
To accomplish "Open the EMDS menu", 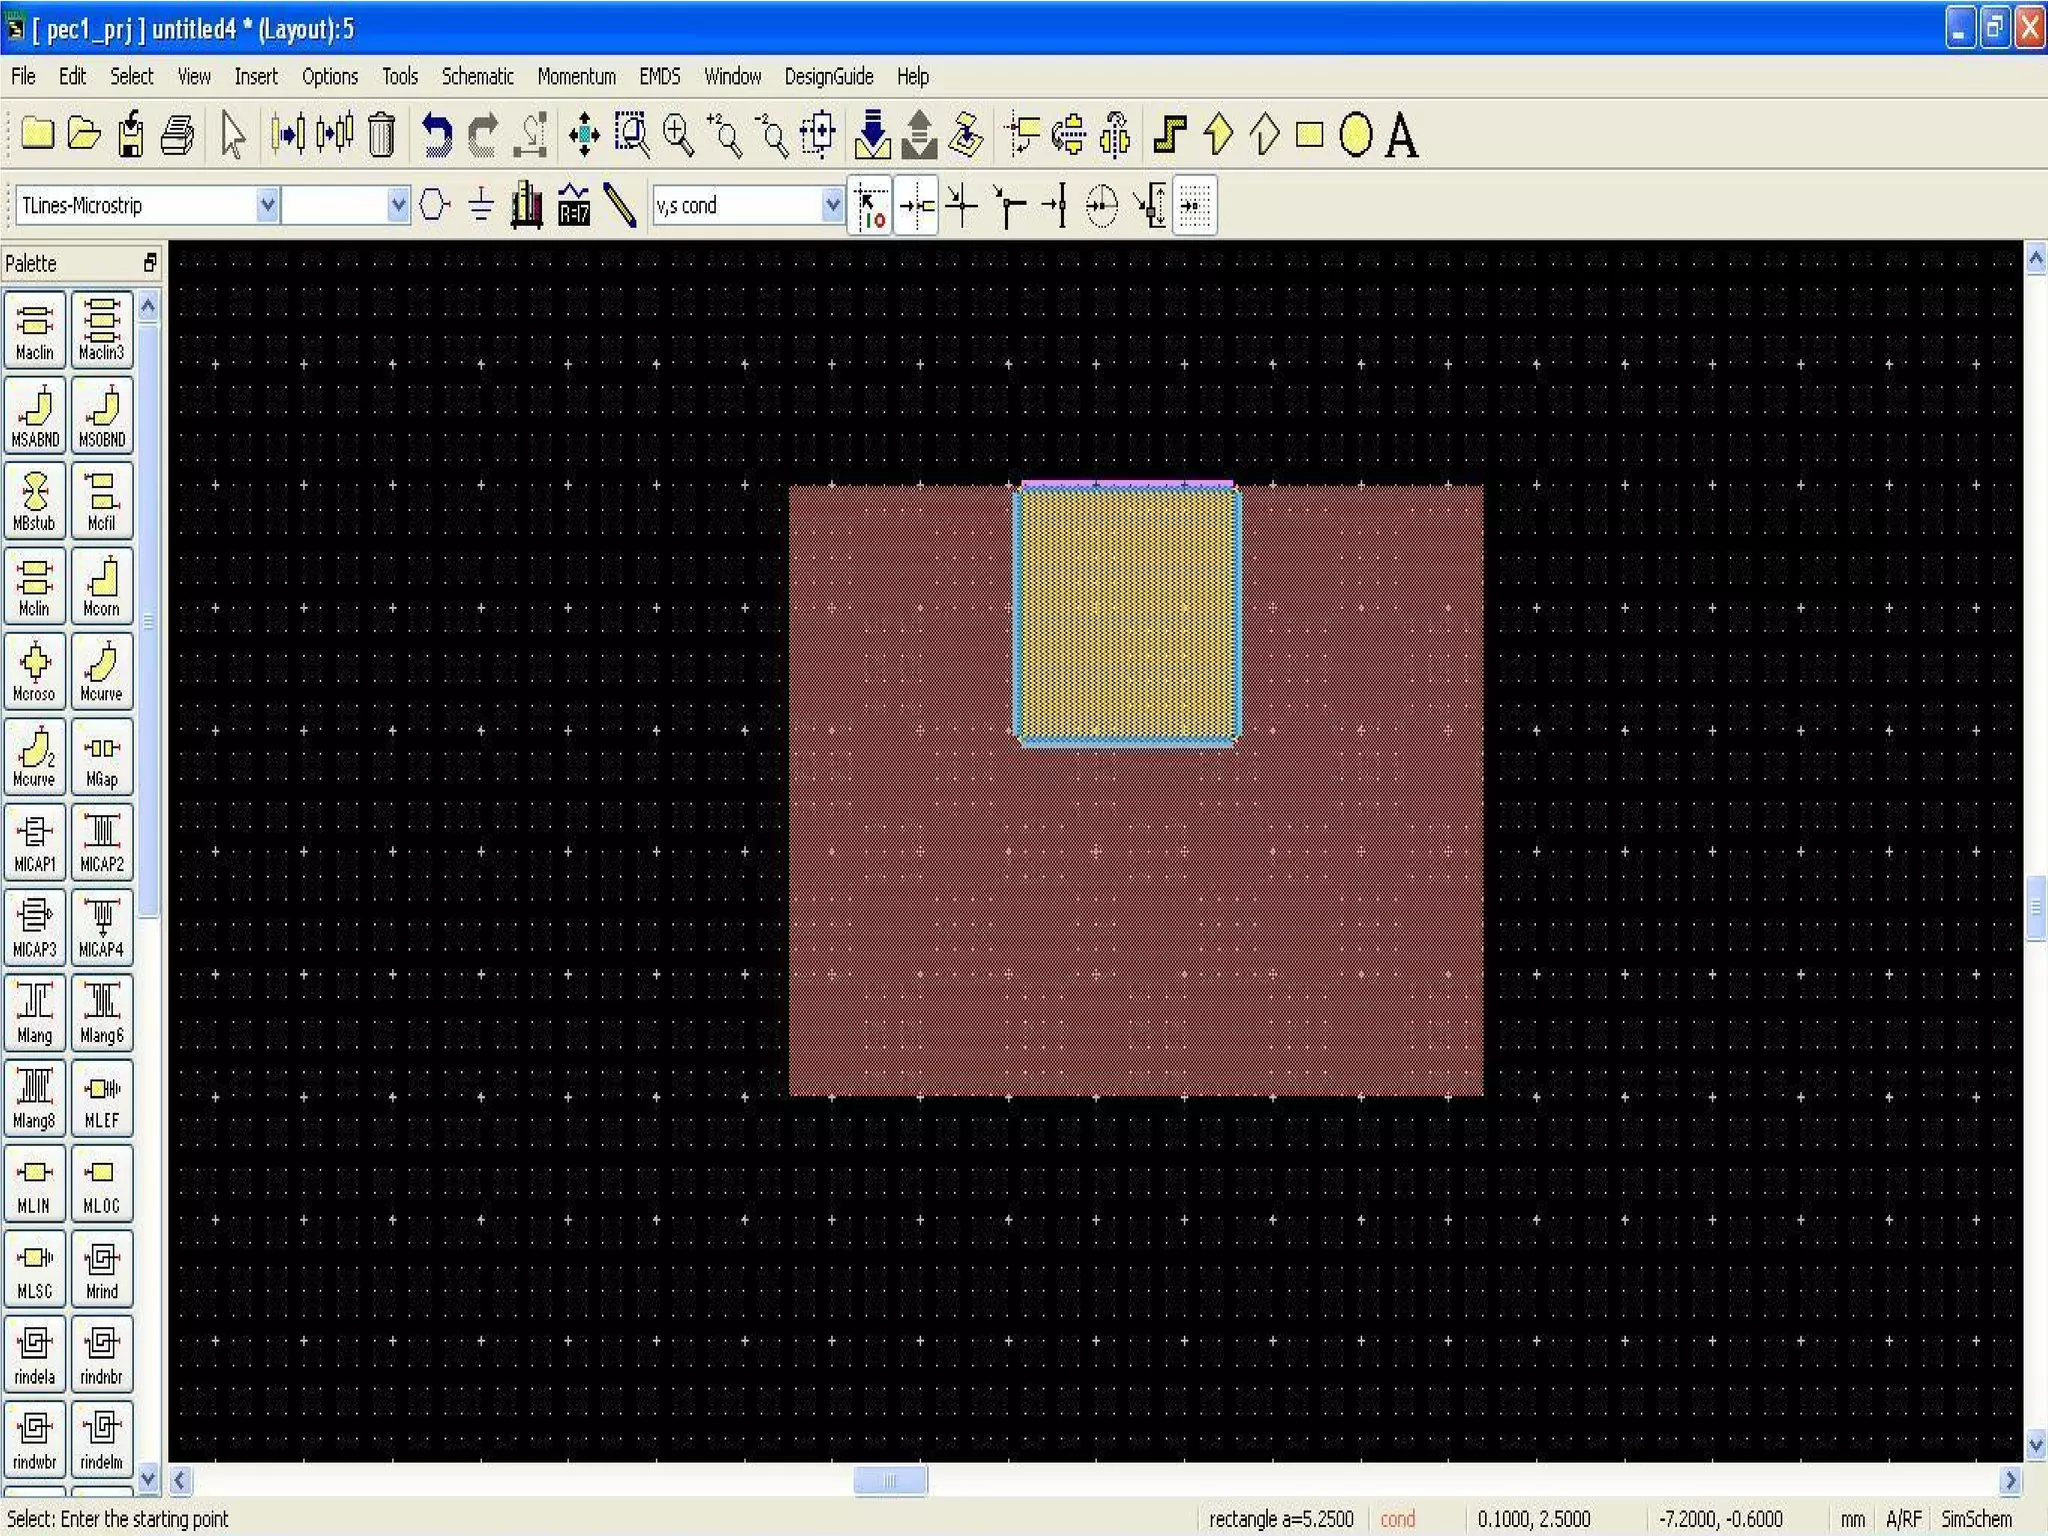I will tap(659, 77).
